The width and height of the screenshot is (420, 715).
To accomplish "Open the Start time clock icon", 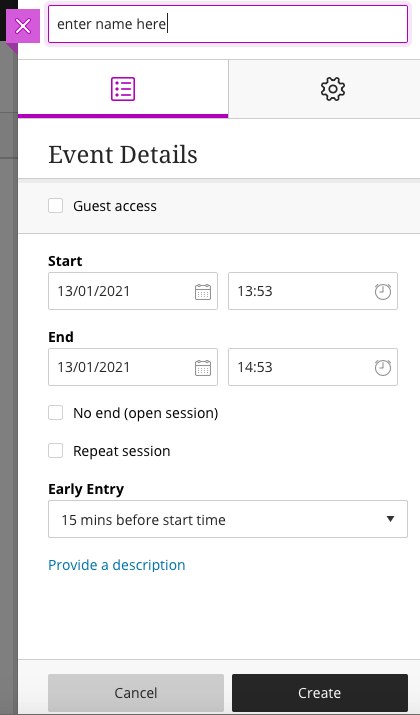I will (x=383, y=291).
